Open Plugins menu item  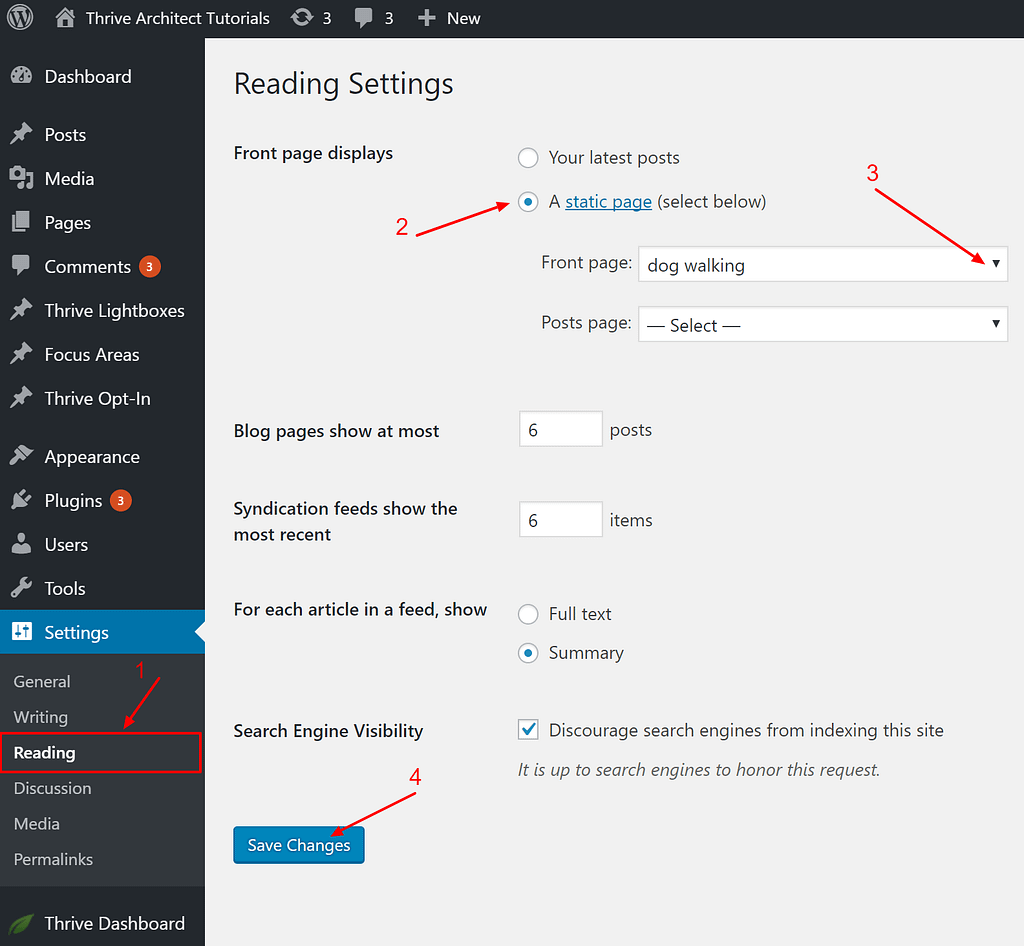click(x=102, y=501)
